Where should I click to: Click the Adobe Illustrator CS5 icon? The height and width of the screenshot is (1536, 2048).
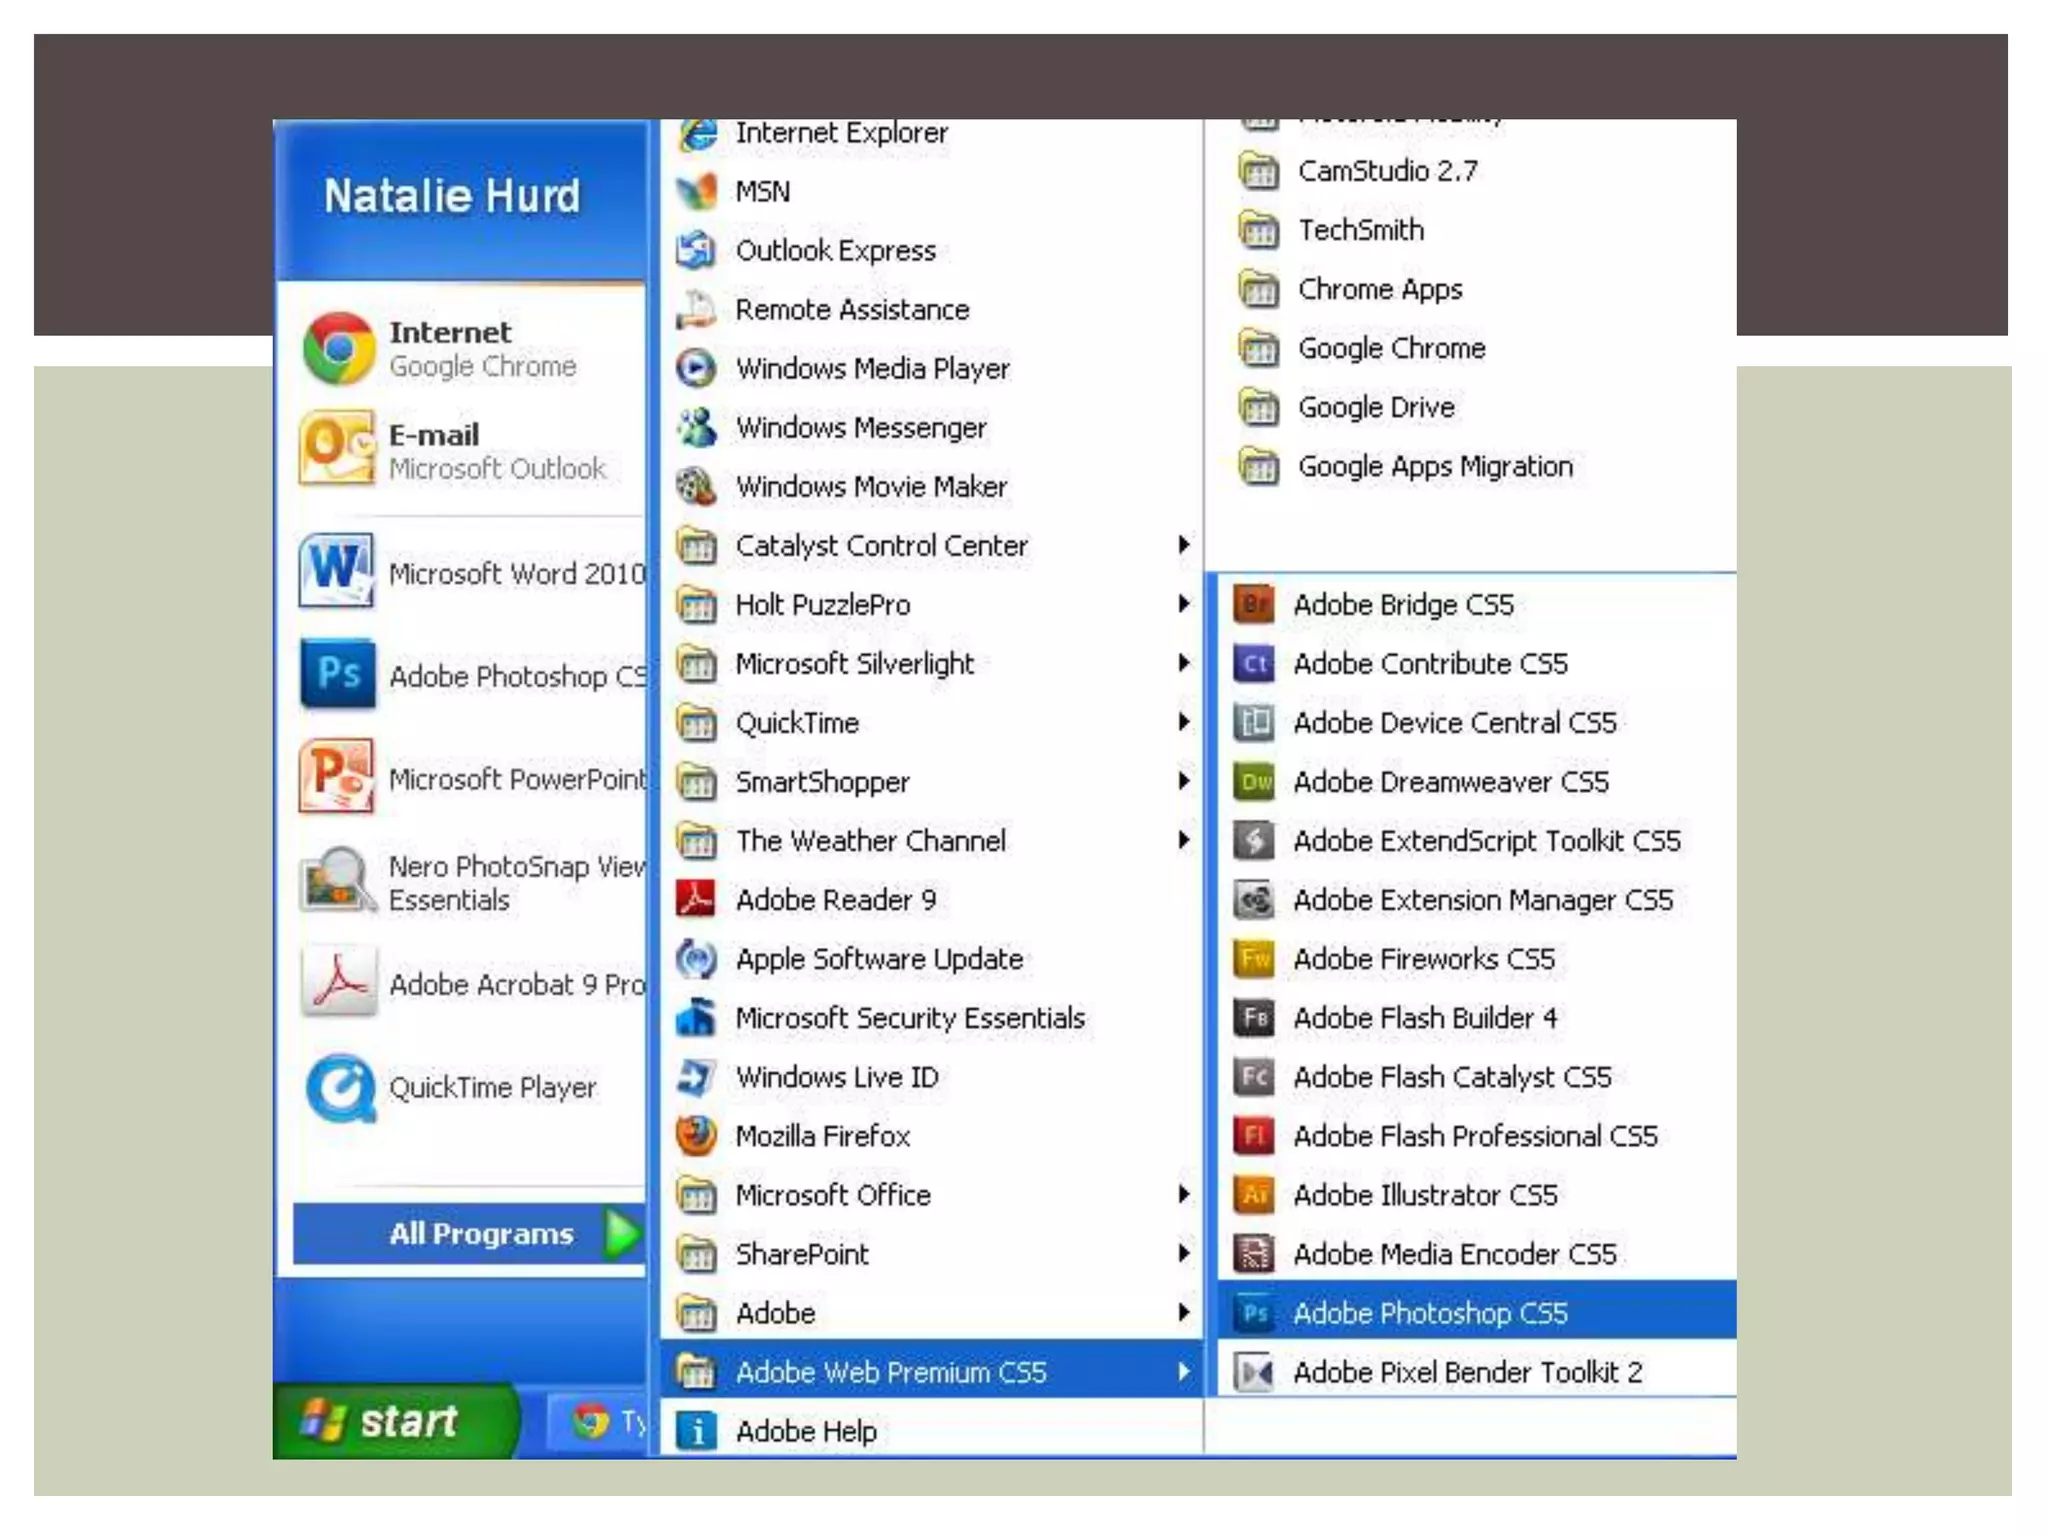(x=1254, y=1195)
